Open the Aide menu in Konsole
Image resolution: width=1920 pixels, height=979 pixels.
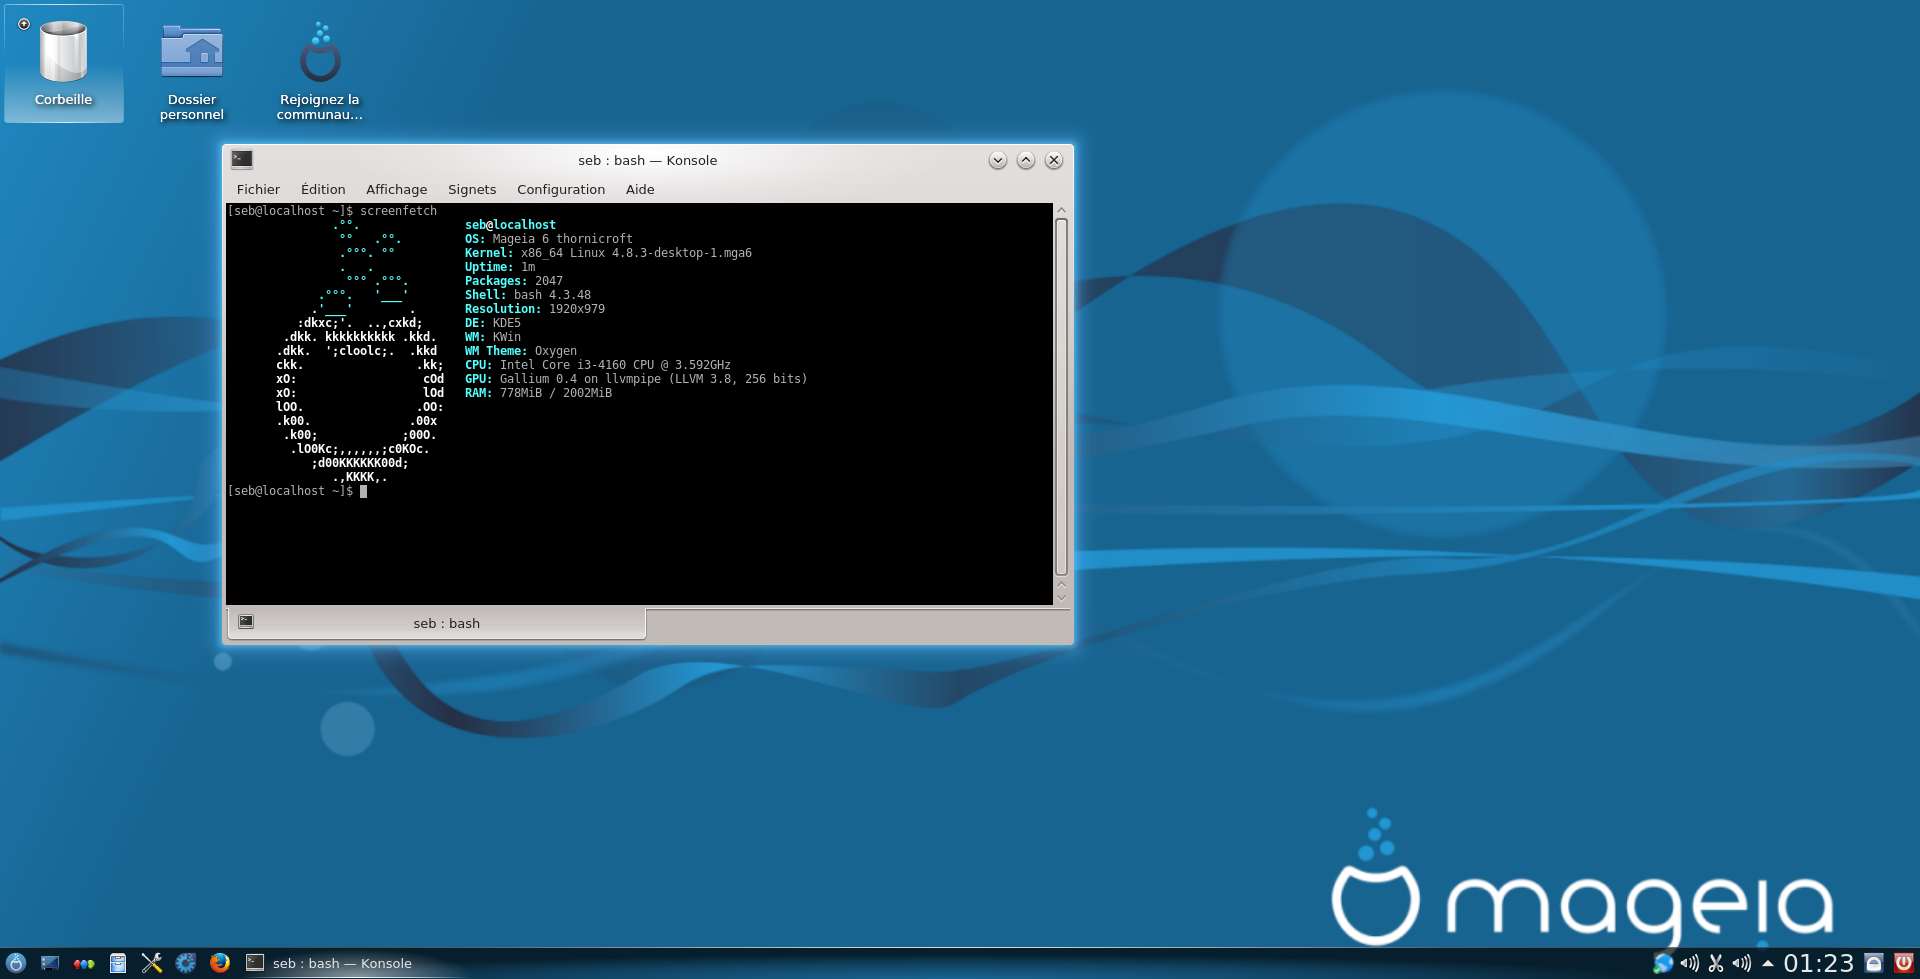click(640, 189)
